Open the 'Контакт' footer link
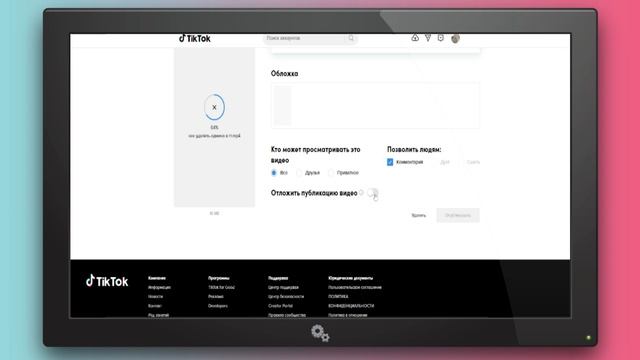Screen dimensions: 640x360 [155, 306]
